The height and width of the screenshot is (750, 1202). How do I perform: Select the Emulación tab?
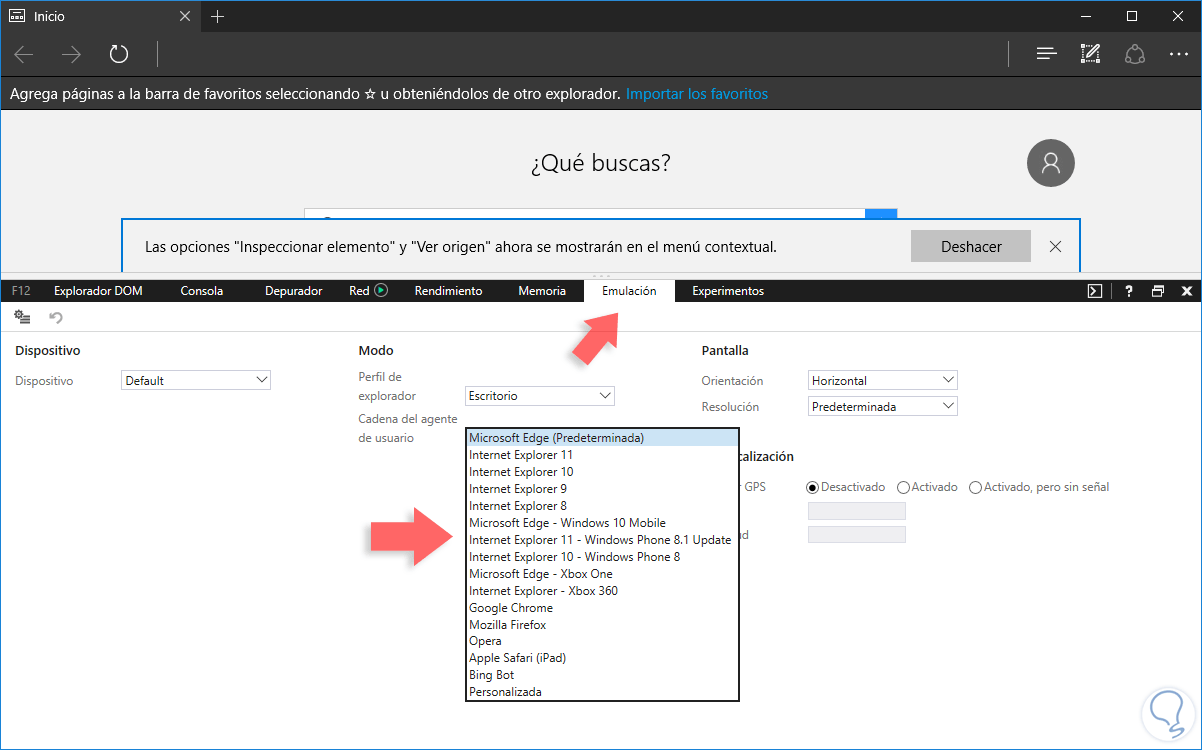click(629, 291)
